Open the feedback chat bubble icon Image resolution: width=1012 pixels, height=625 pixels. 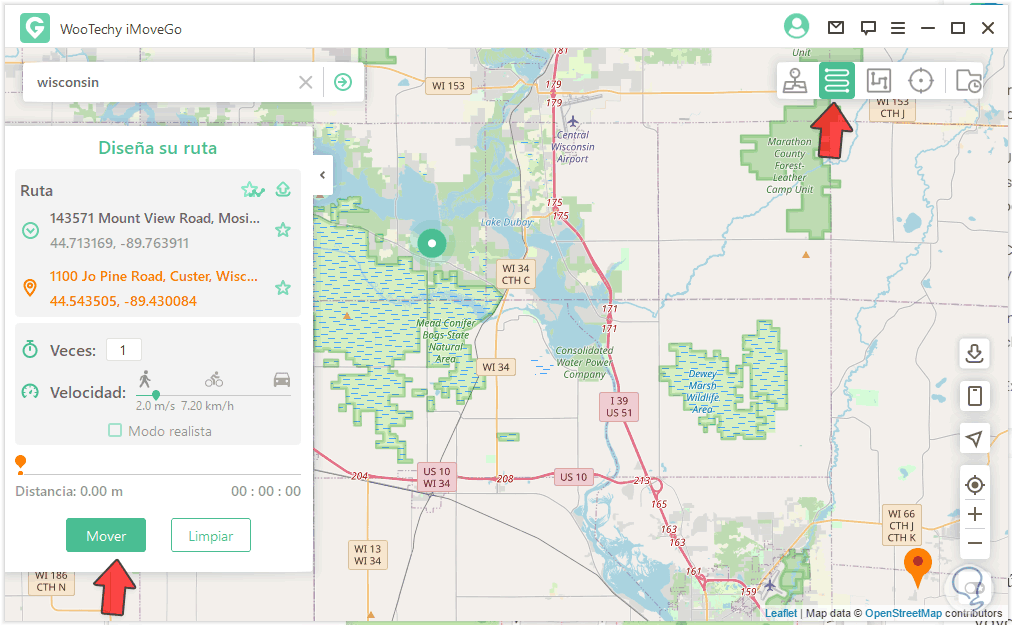pos(868,28)
